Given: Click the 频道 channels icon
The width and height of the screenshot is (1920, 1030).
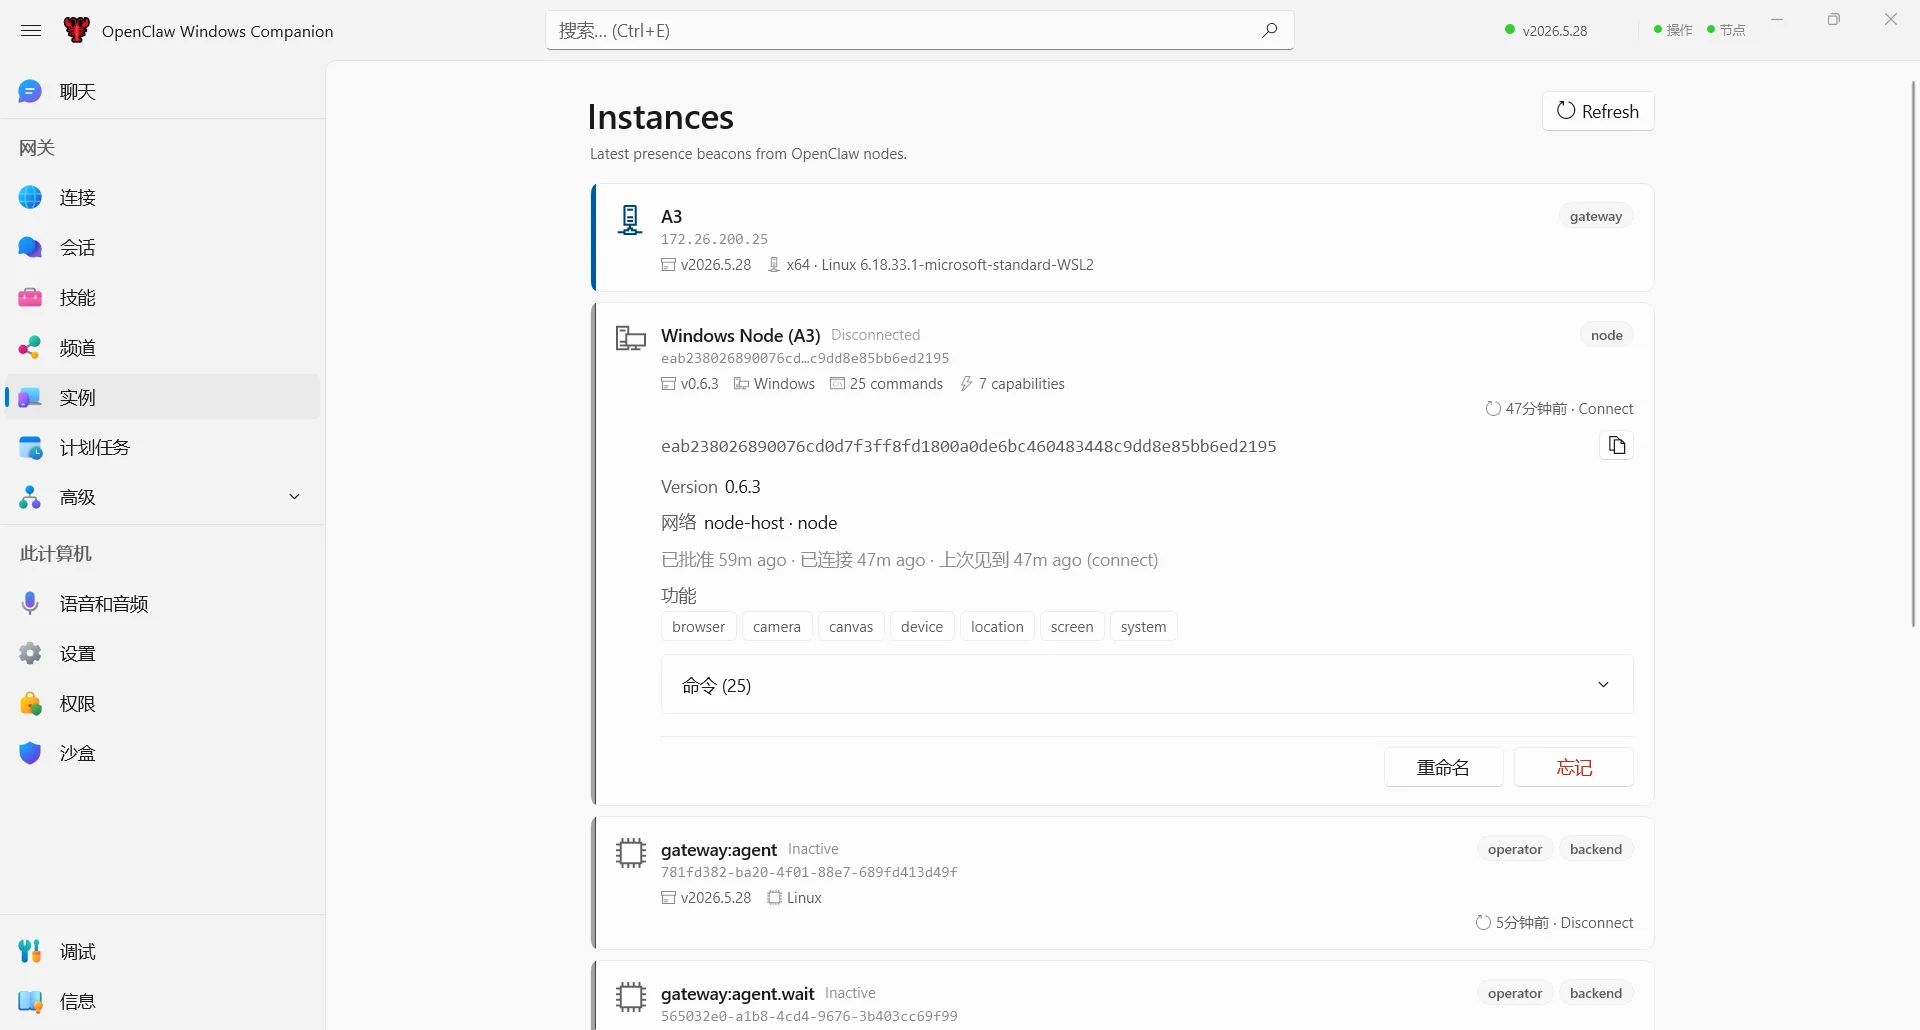Looking at the screenshot, I should coord(31,348).
